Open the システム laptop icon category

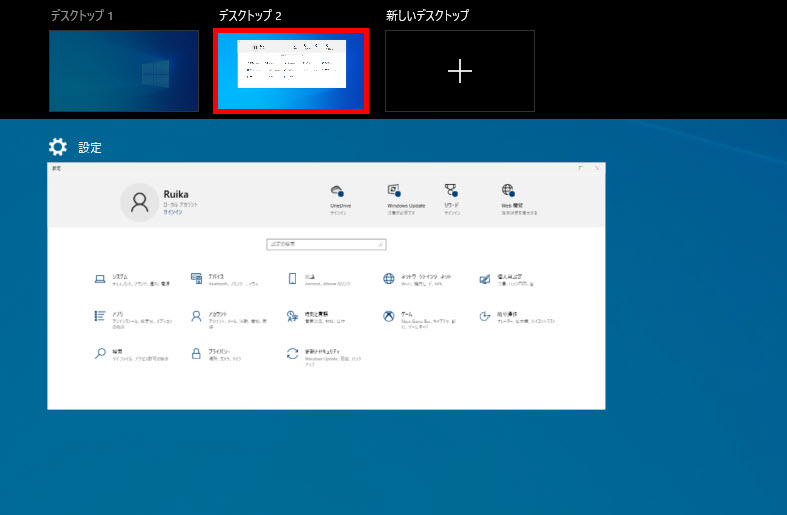[100, 279]
